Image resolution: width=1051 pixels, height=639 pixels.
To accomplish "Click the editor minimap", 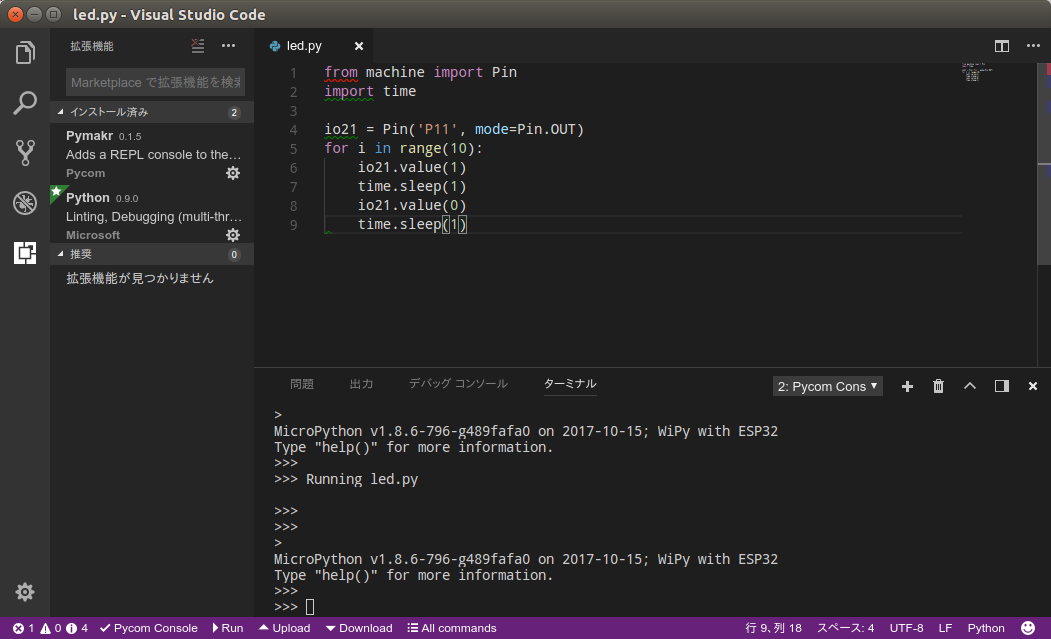I will [977, 72].
